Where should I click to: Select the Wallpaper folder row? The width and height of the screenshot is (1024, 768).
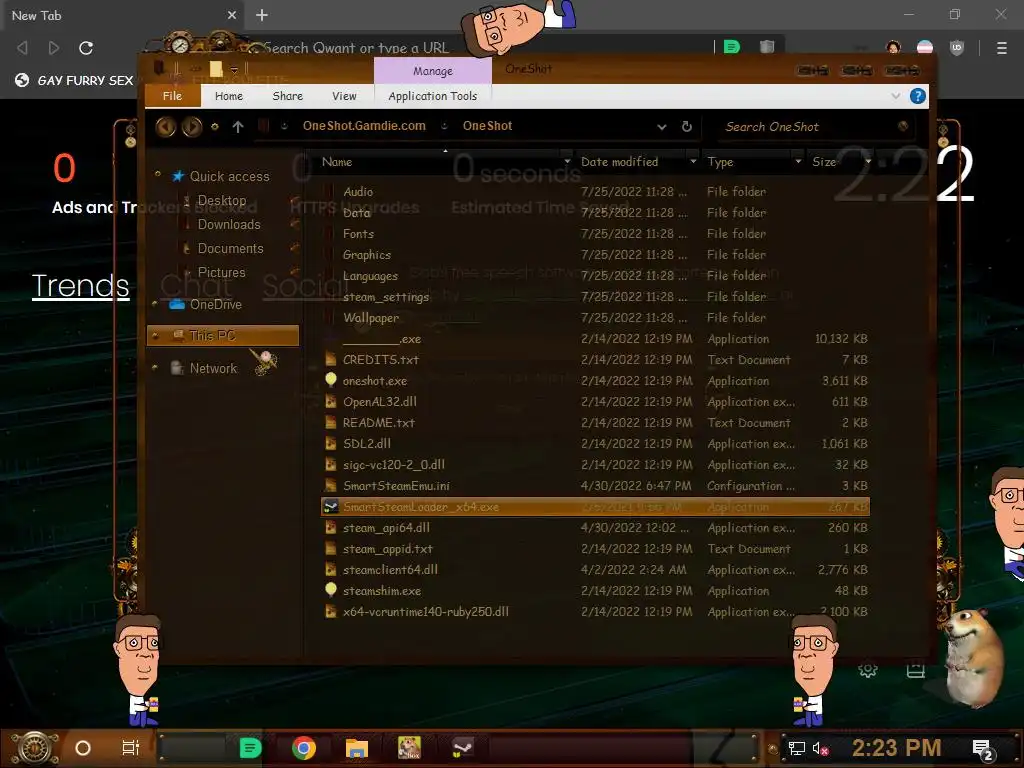[x=595, y=317]
